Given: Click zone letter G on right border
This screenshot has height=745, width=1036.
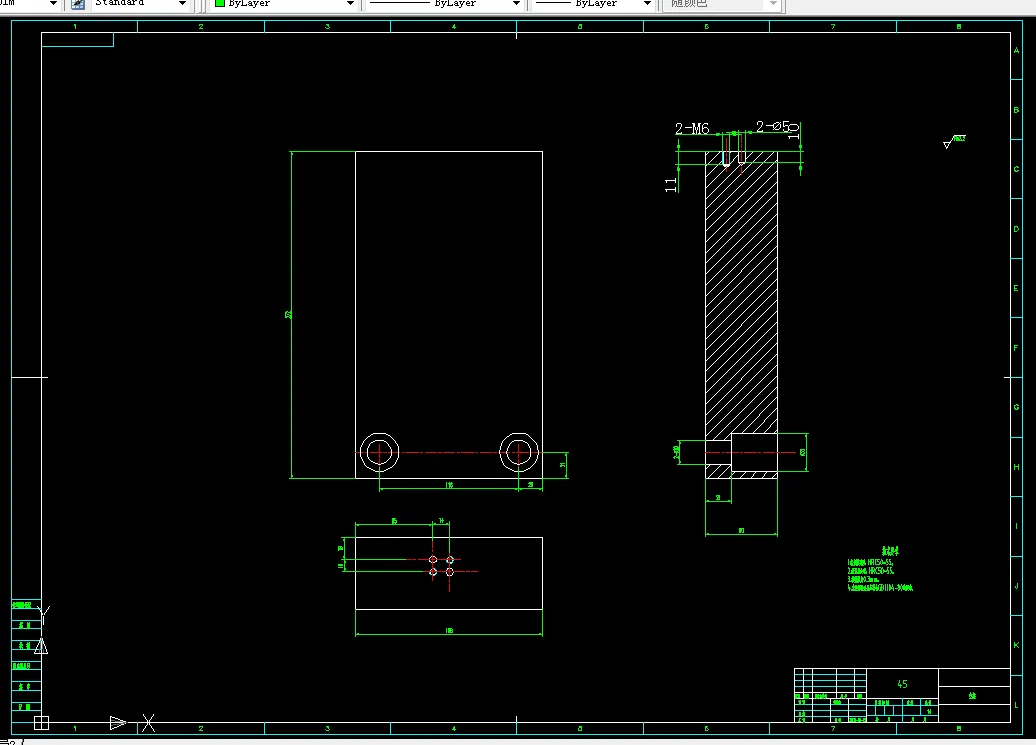Looking at the screenshot, I should pos(1016,407).
